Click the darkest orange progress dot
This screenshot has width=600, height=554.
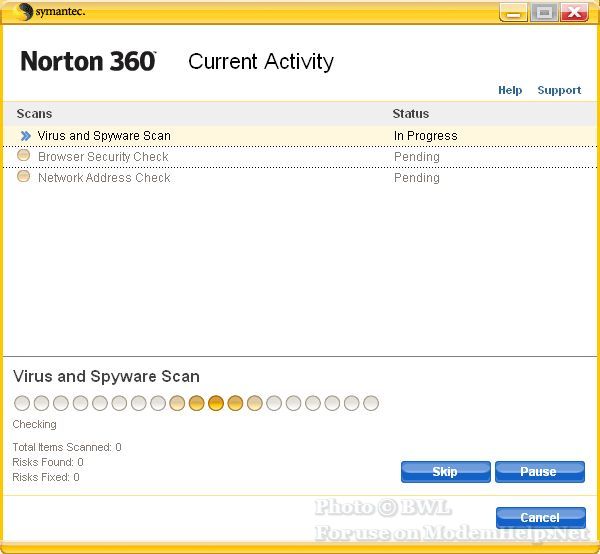pyautogui.click(x=216, y=403)
